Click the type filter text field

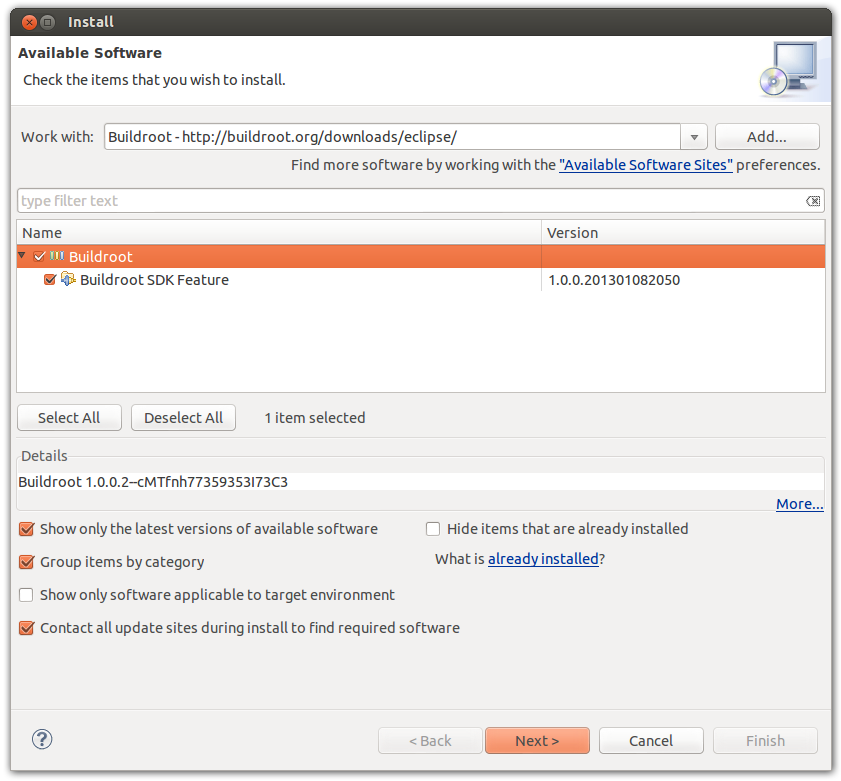420,201
